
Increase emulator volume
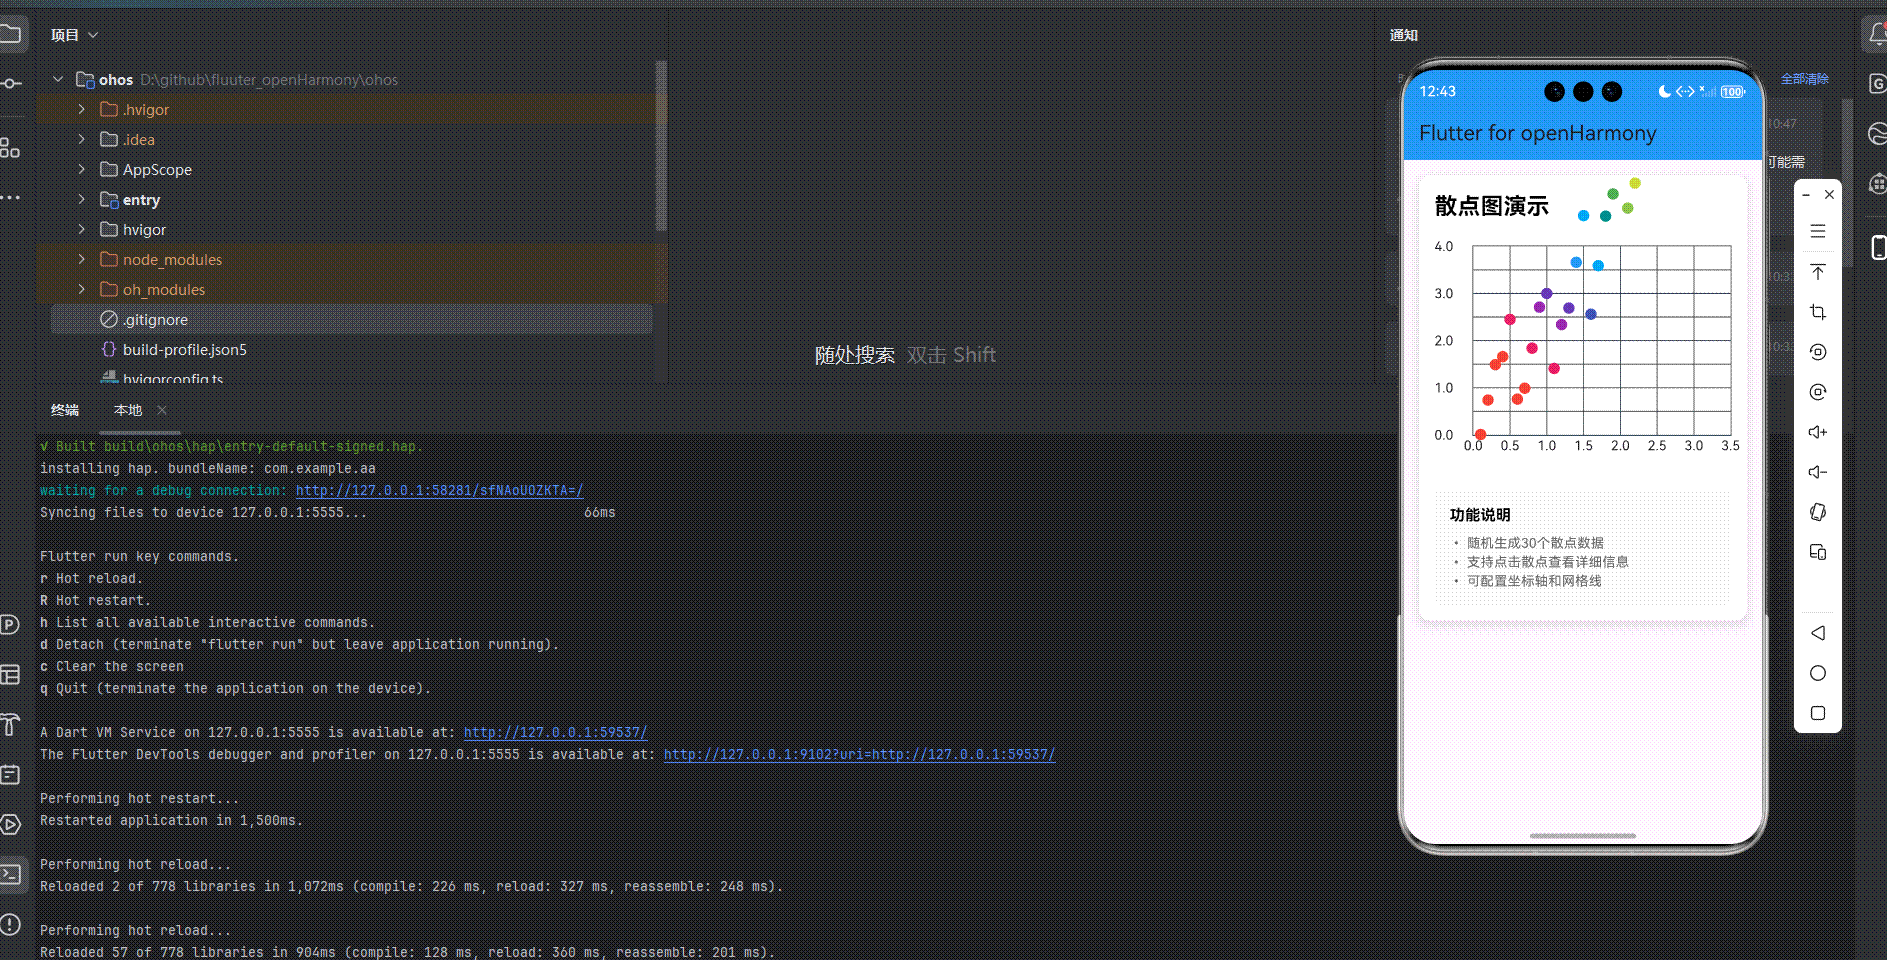[1818, 432]
